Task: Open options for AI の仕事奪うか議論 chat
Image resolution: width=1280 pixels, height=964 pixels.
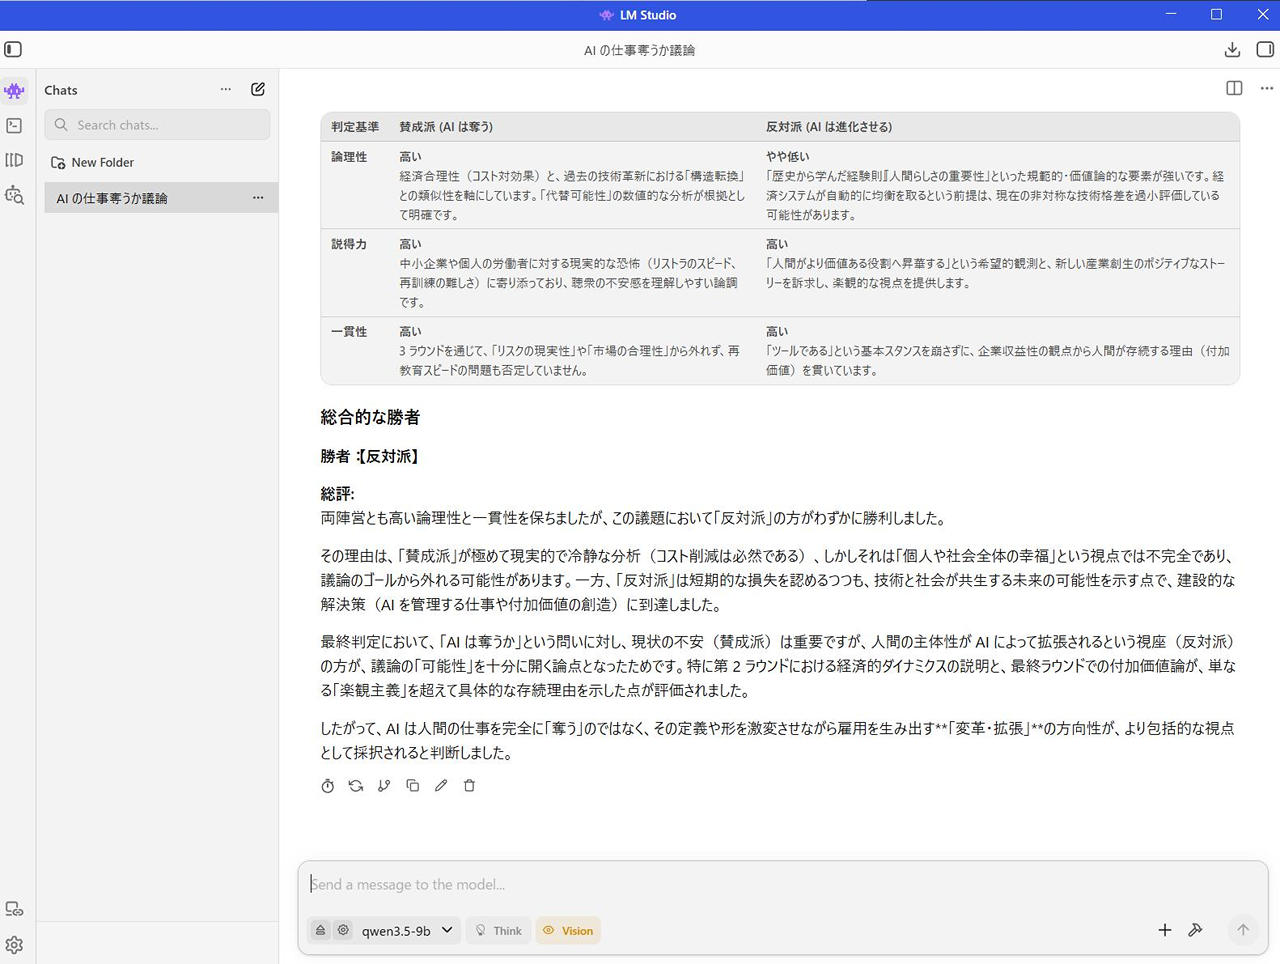Action: (x=258, y=198)
